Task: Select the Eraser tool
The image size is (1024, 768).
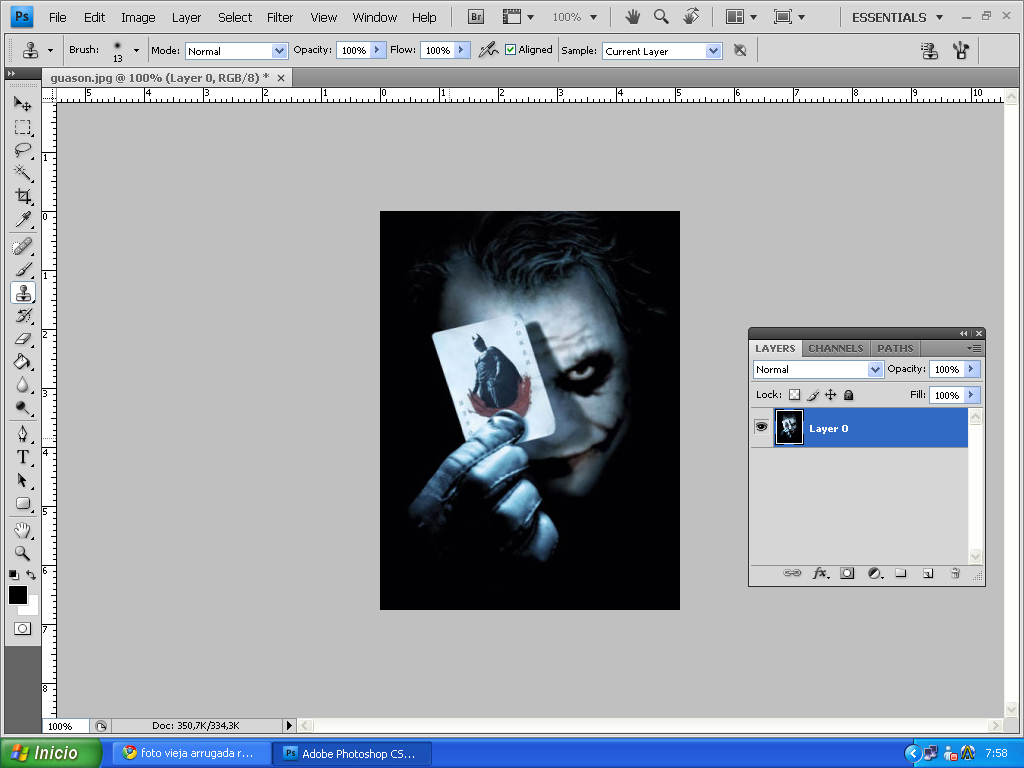Action: pos(22,339)
